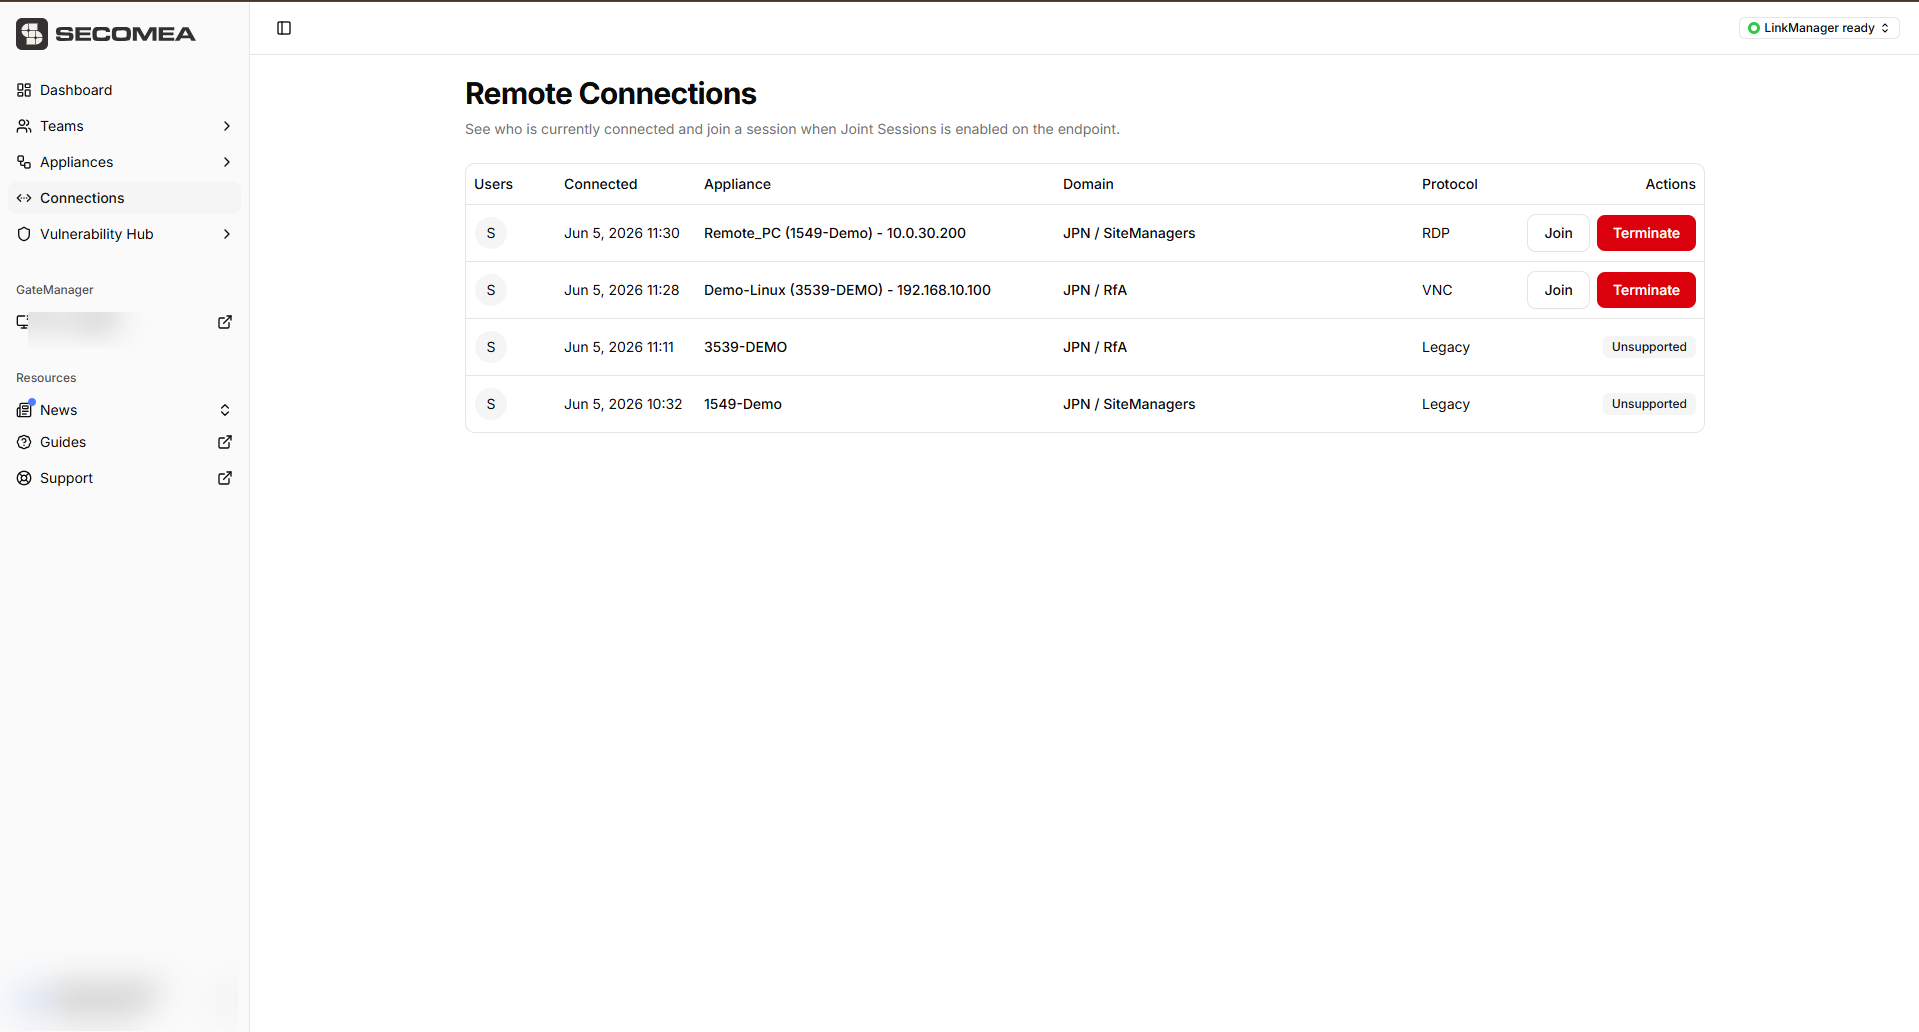Image resolution: width=1919 pixels, height=1032 pixels.
Task: Click the 1549-Demo appliance cell
Action: point(743,404)
